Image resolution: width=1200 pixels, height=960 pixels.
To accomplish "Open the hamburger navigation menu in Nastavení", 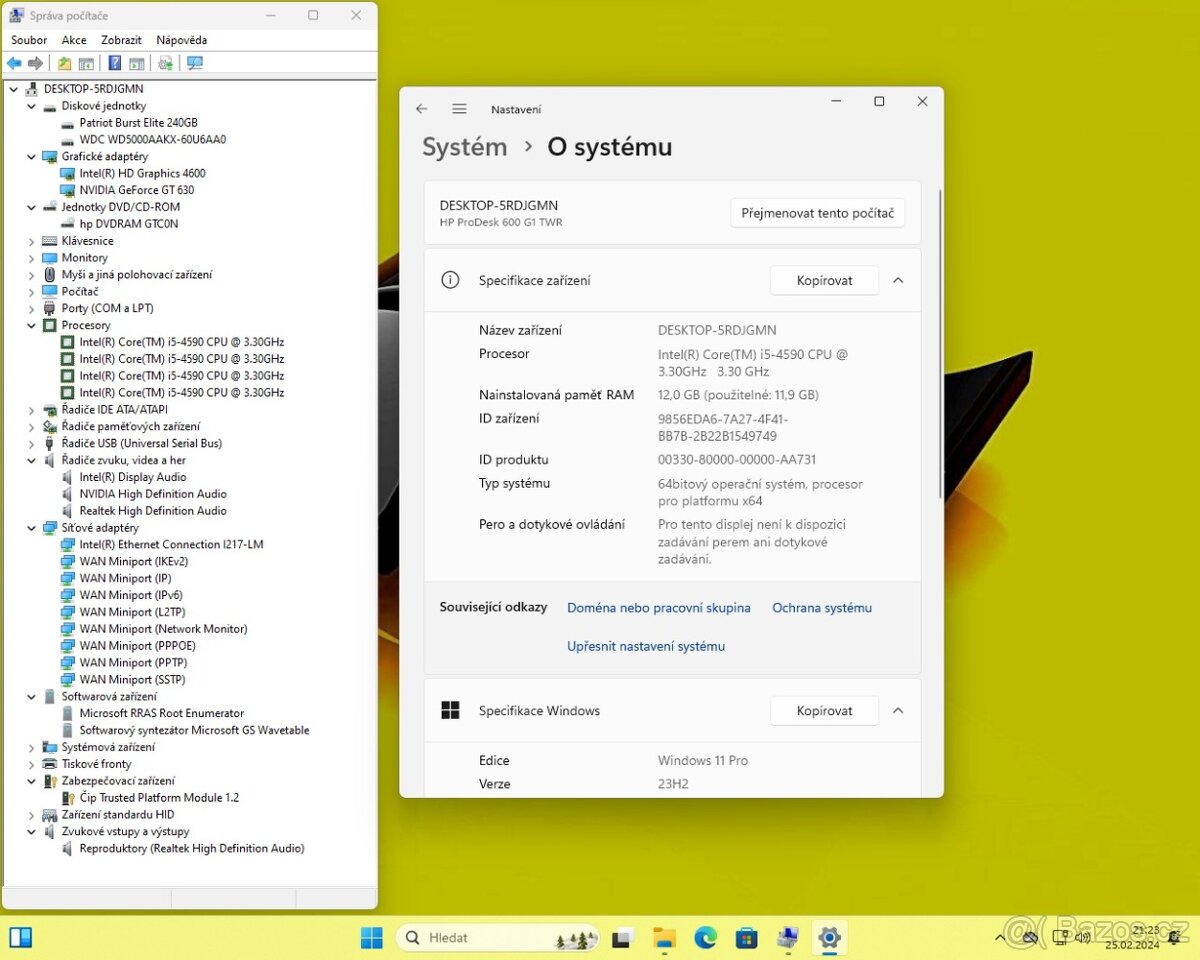I will point(459,108).
